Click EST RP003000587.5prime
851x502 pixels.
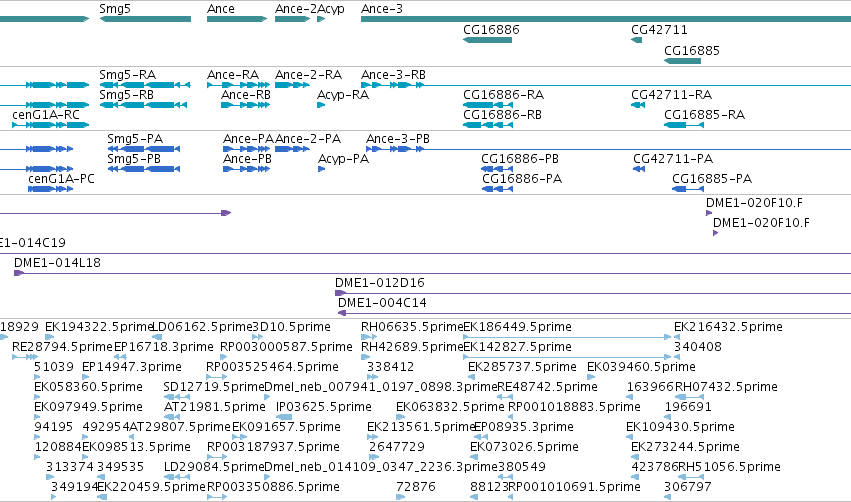[x=287, y=347]
